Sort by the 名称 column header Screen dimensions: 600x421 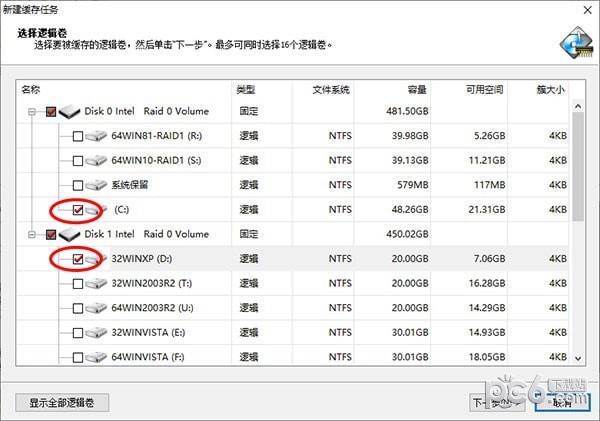[x=124, y=90]
